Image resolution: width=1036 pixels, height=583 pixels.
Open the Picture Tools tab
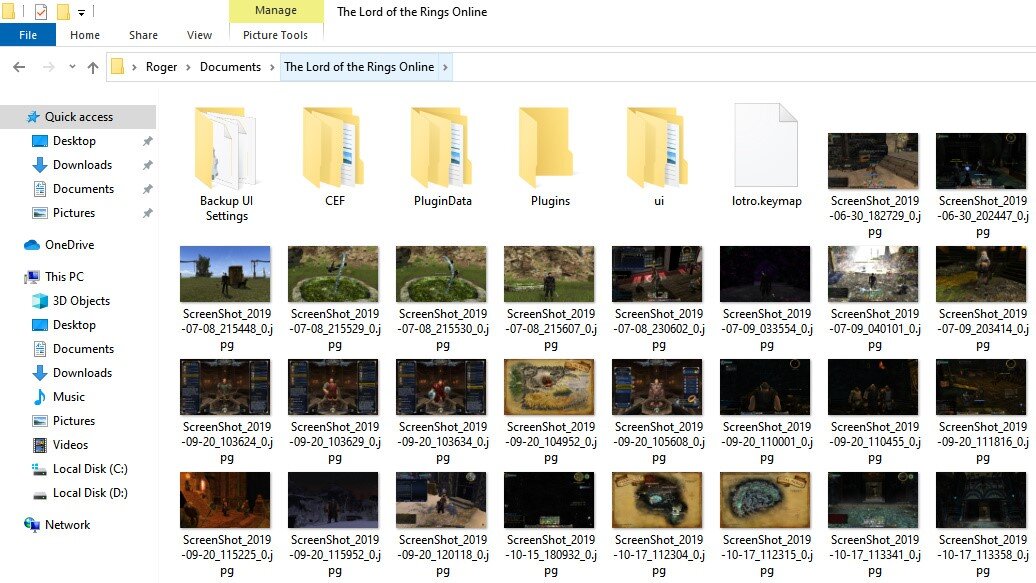(276, 35)
